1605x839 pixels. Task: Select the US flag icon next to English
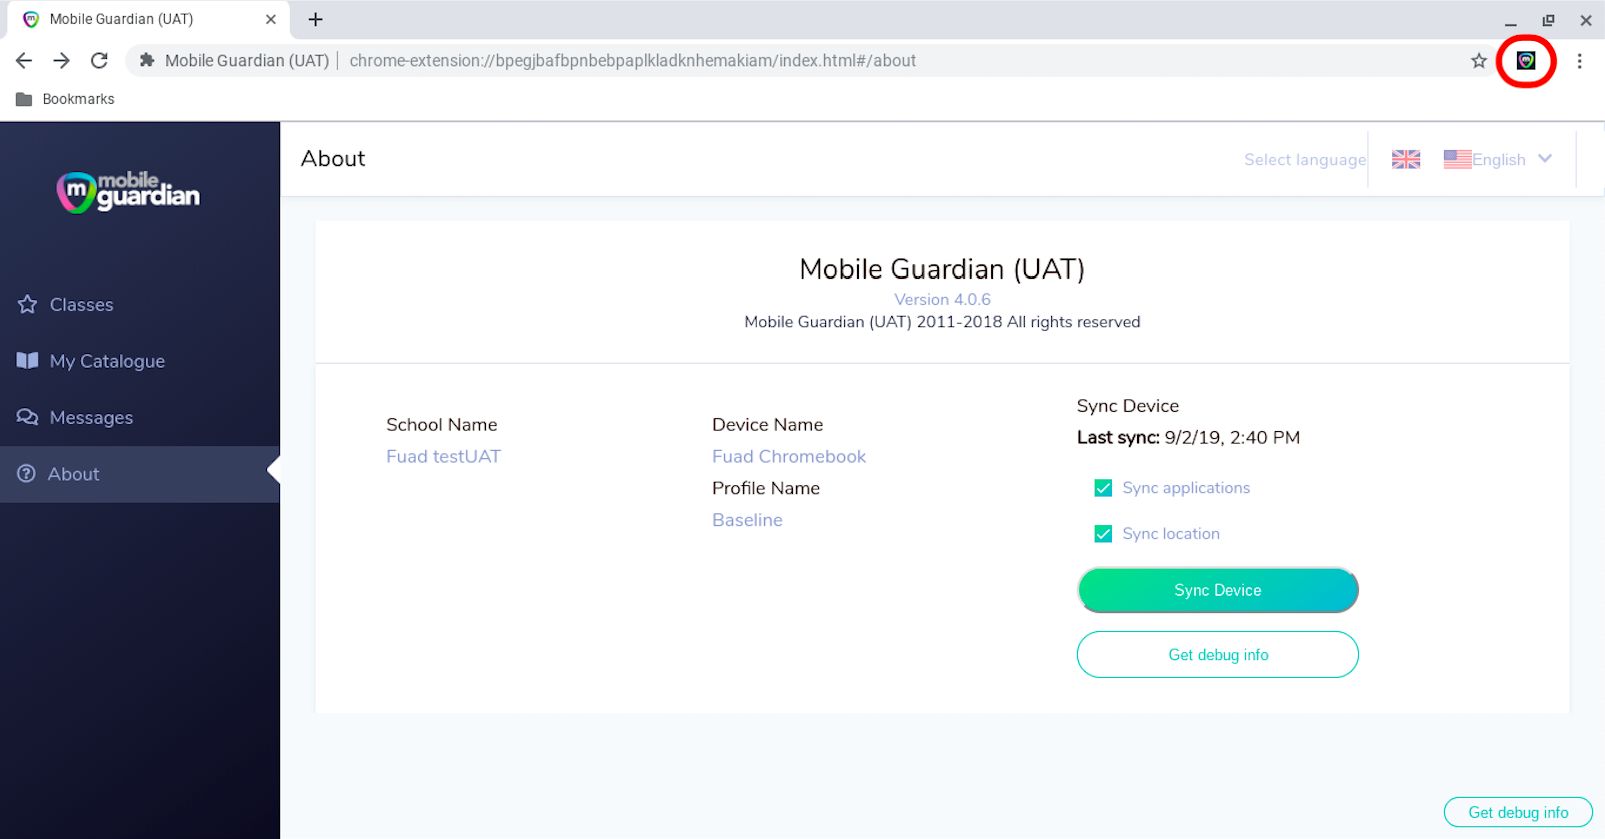pos(1457,159)
